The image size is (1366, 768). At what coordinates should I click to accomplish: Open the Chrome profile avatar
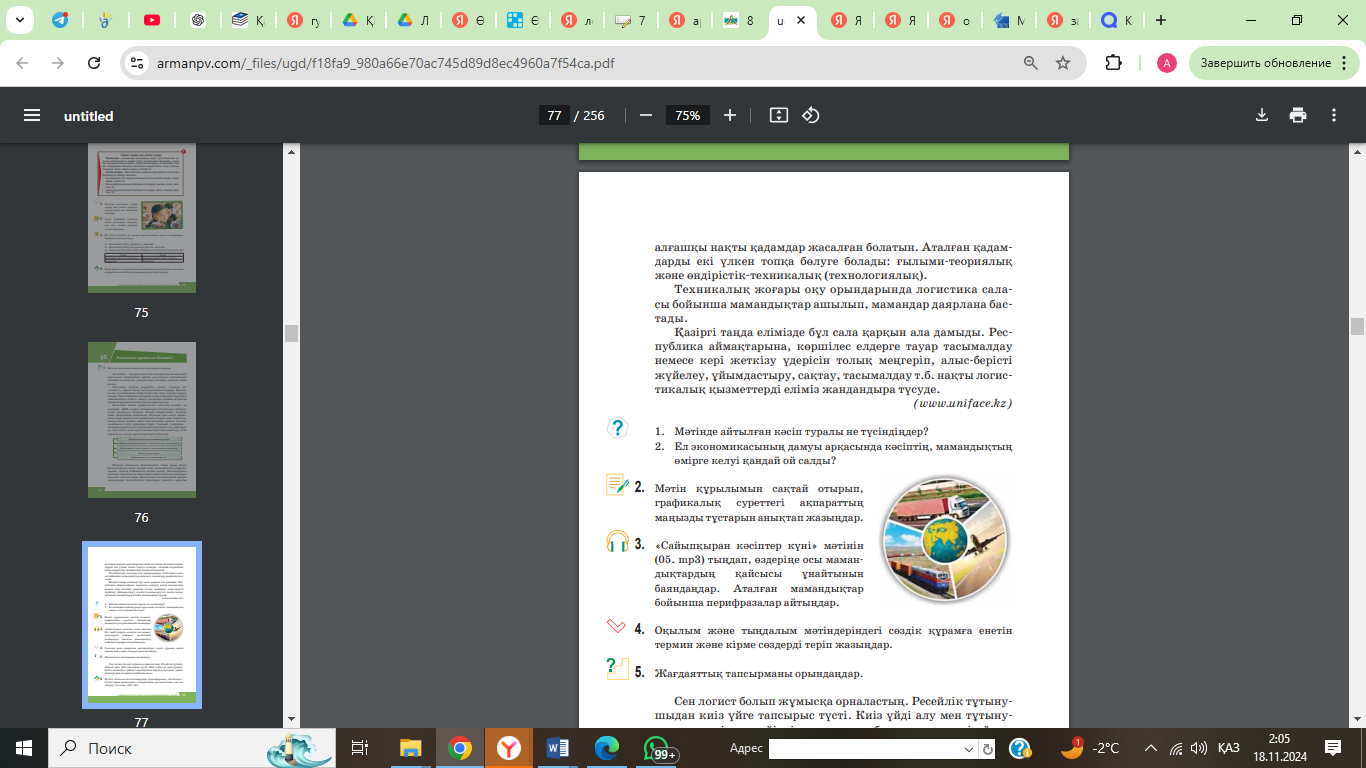pos(1166,63)
